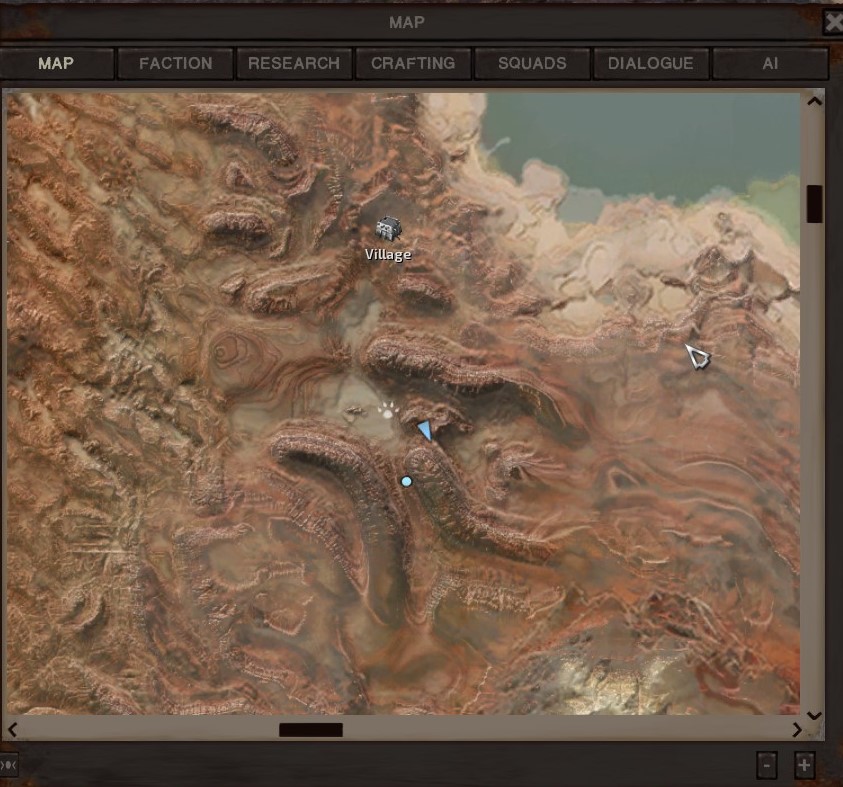Open the AI tab
This screenshot has height=787, width=843.
tap(770, 63)
